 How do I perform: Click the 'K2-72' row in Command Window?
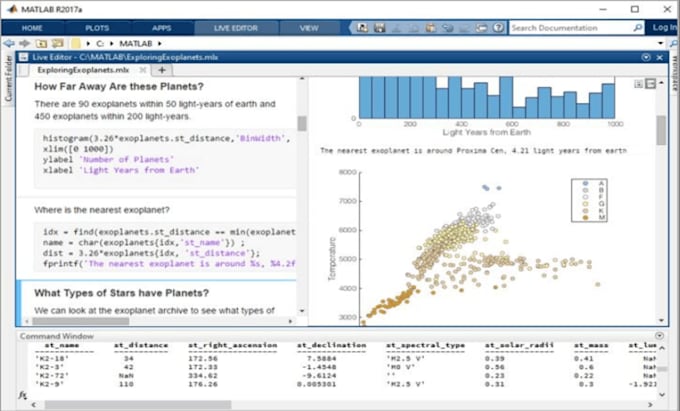345,375
